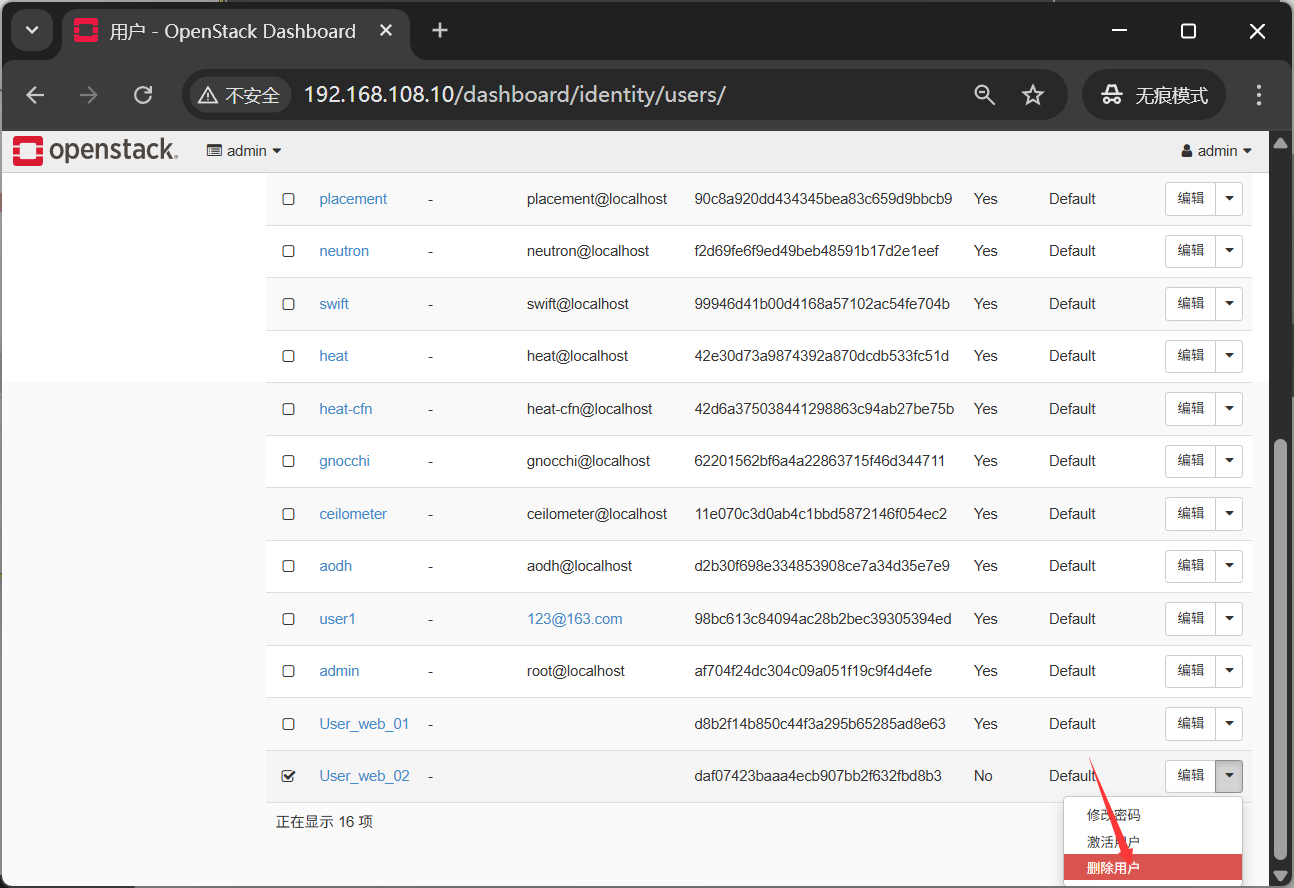Check the gnocchi user checkbox

coord(289,461)
